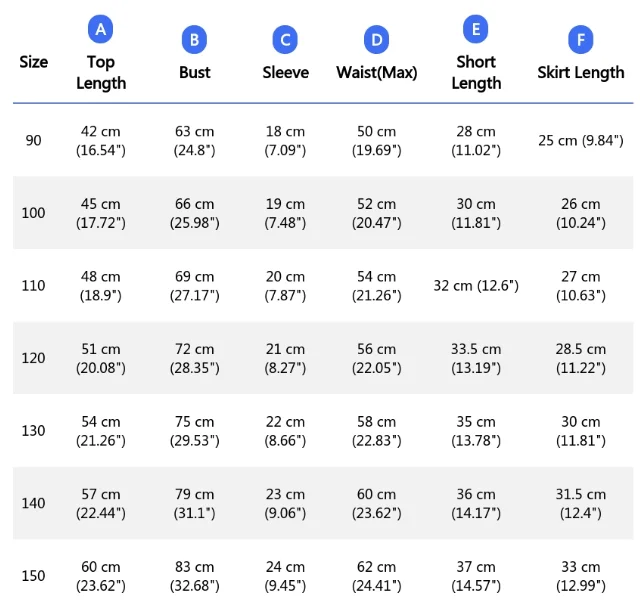This screenshot has width=640, height=610.
Task: Select the Top Length column header
Action: click(x=101, y=73)
